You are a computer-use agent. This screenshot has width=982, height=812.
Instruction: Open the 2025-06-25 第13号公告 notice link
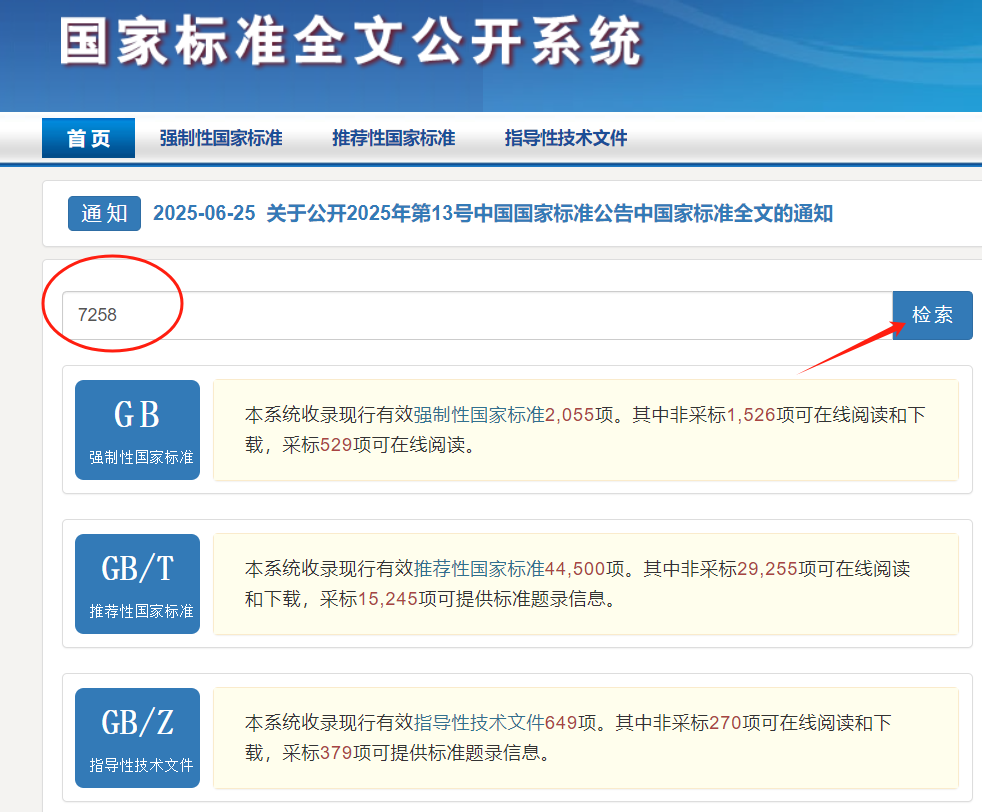(x=495, y=213)
